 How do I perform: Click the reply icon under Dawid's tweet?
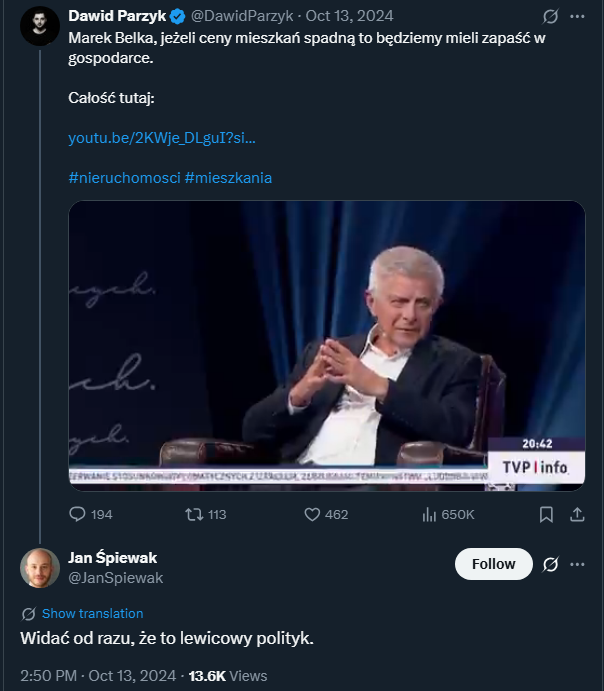[x=78, y=514]
